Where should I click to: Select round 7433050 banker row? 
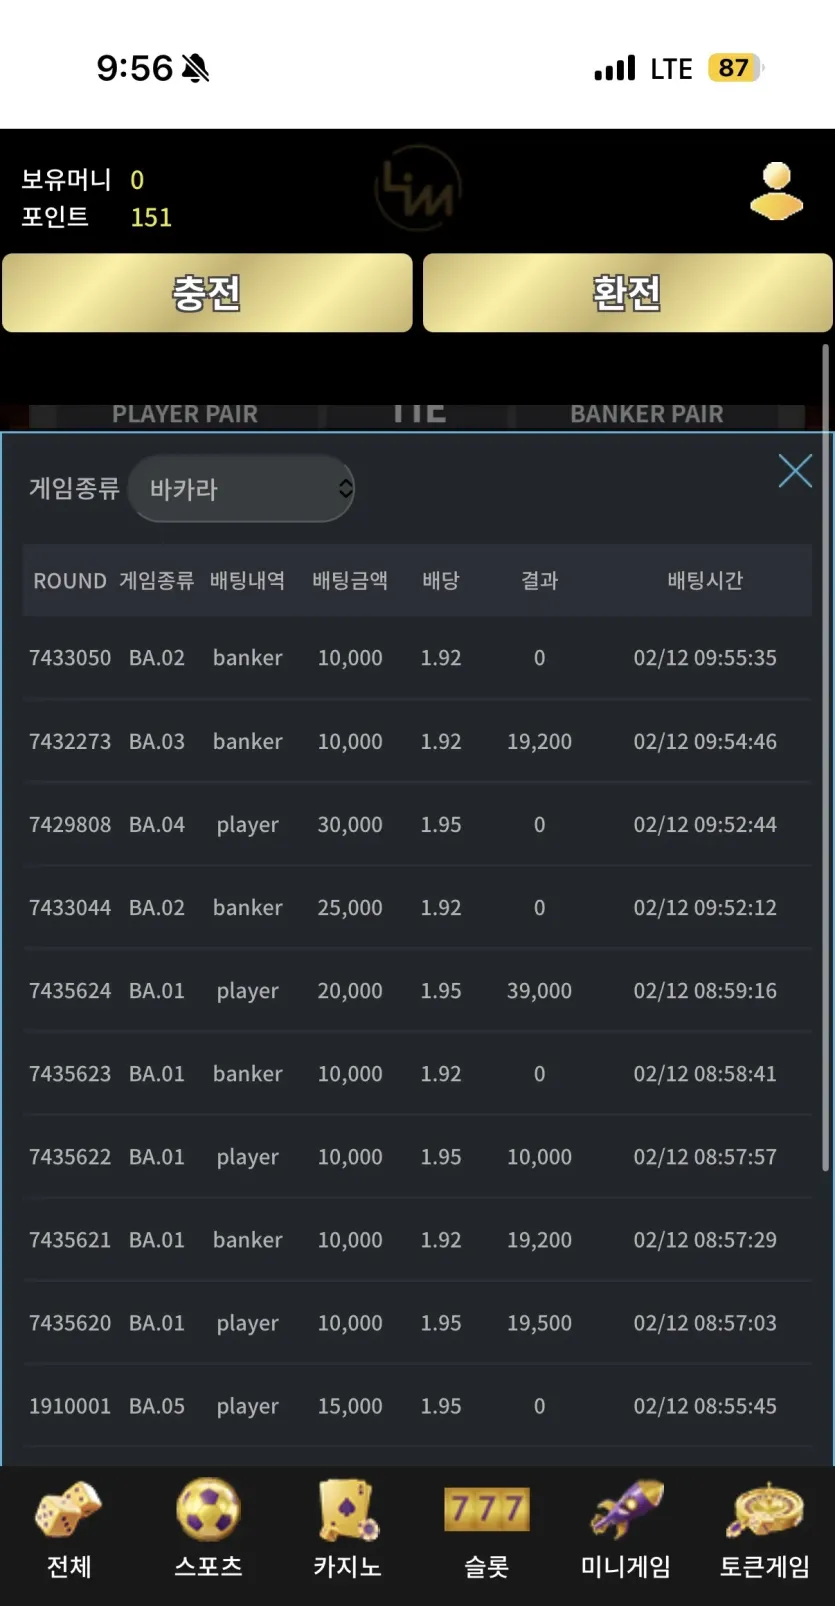tap(417, 657)
